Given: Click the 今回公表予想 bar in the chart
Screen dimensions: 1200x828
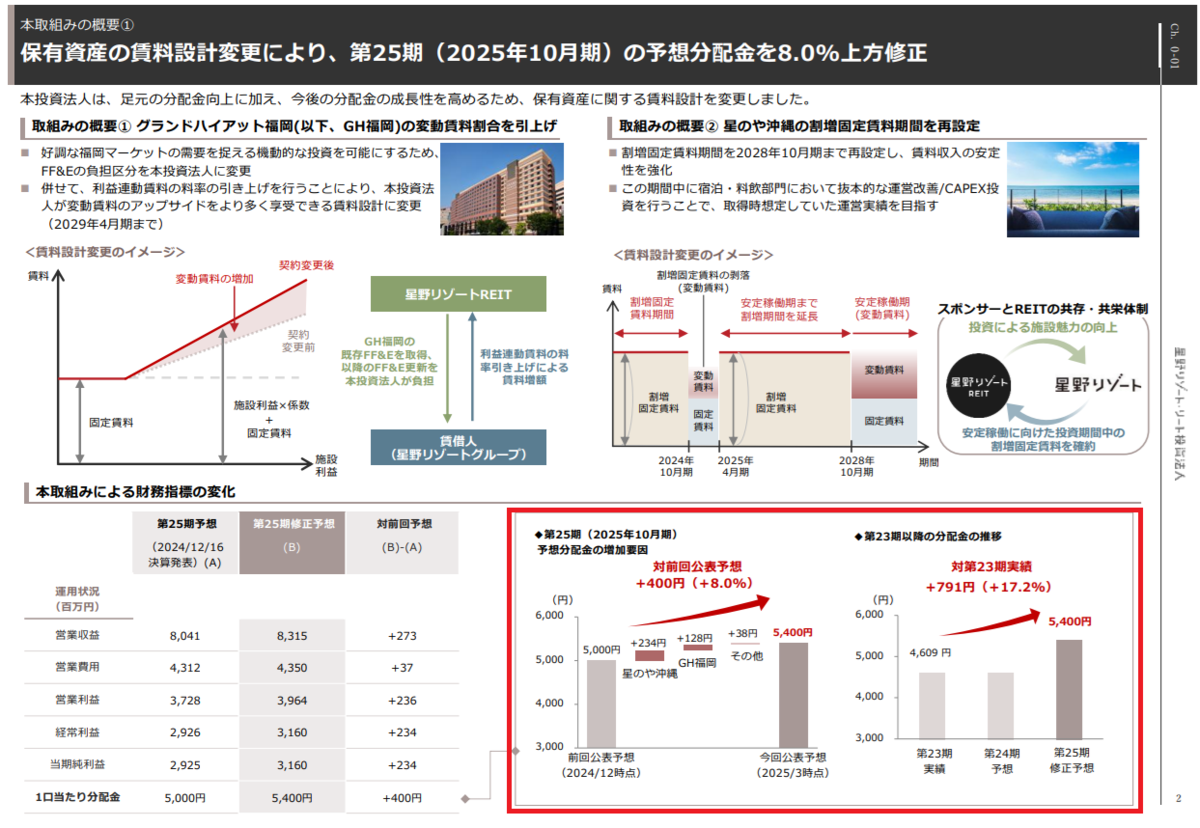Looking at the screenshot, I should (x=794, y=694).
